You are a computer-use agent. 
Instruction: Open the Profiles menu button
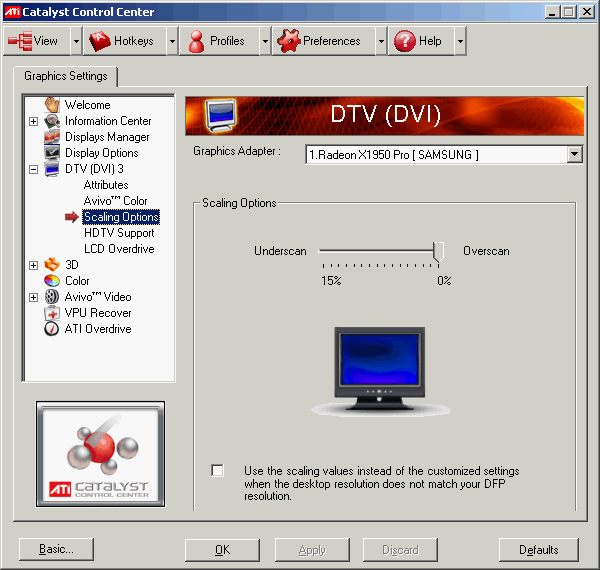pyautogui.click(x=220, y=41)
